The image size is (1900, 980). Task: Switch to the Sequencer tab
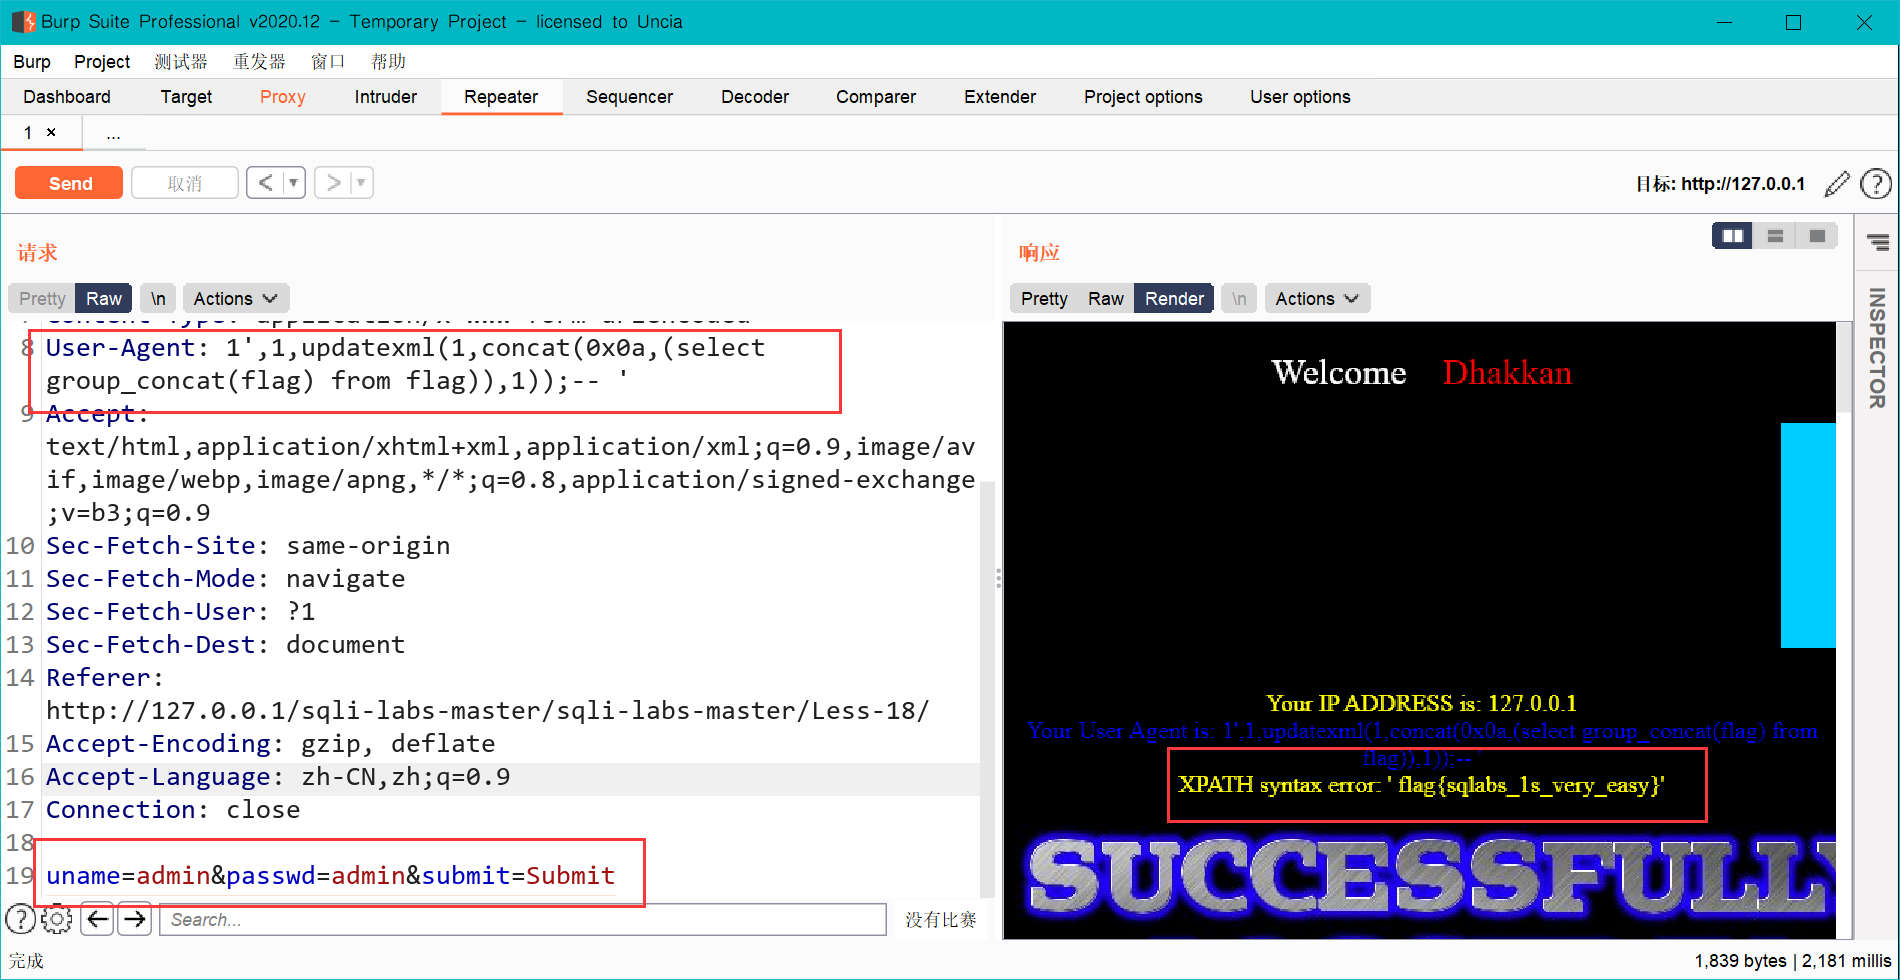(x=629, y=97)
